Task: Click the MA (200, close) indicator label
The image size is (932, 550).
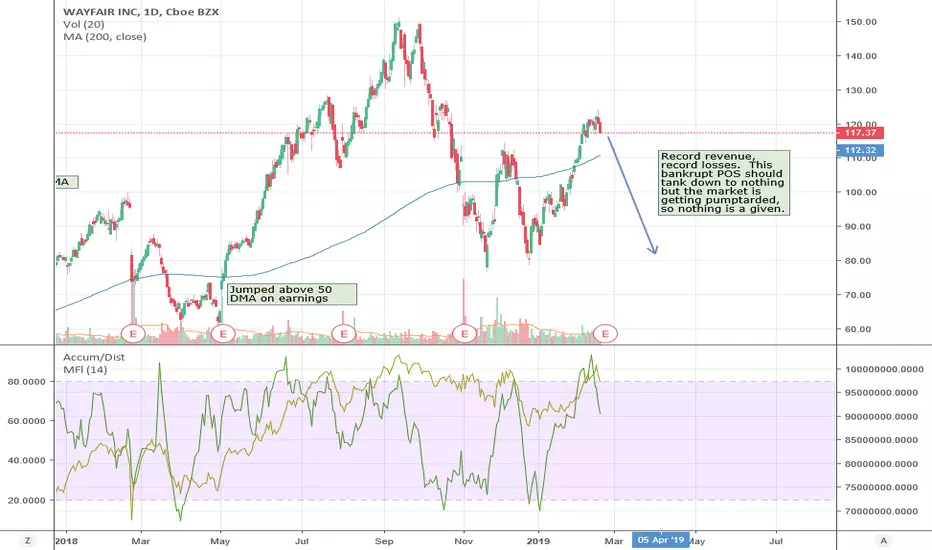Action: coord(105,37)
